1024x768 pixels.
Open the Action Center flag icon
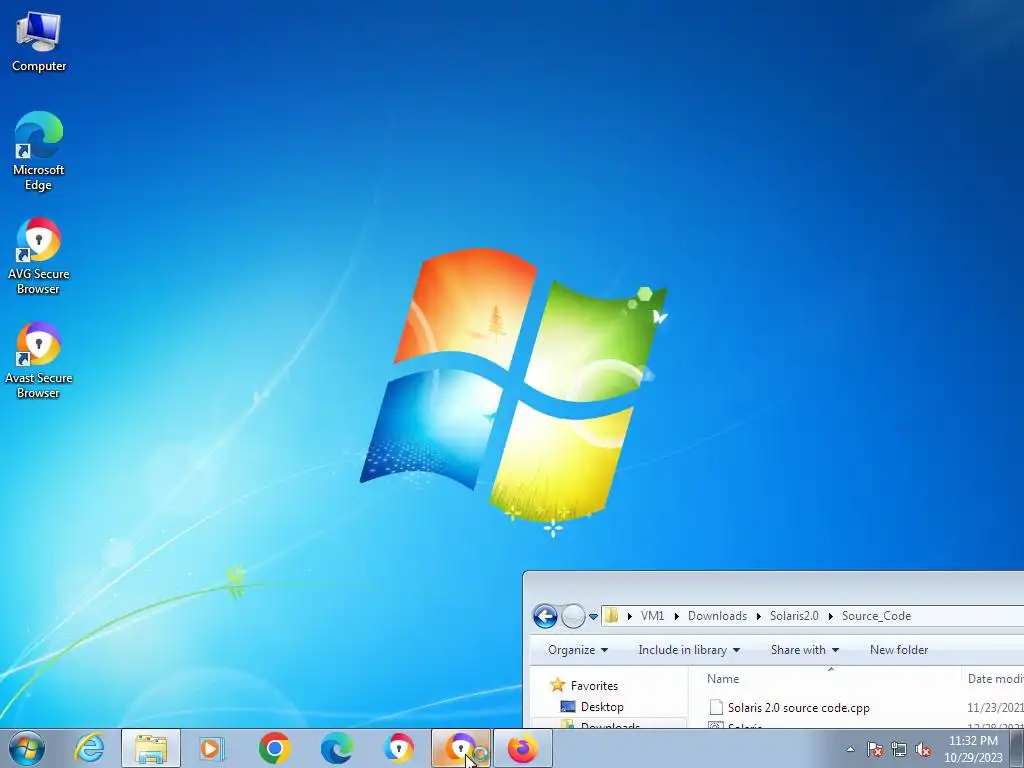tap(875, 750)
